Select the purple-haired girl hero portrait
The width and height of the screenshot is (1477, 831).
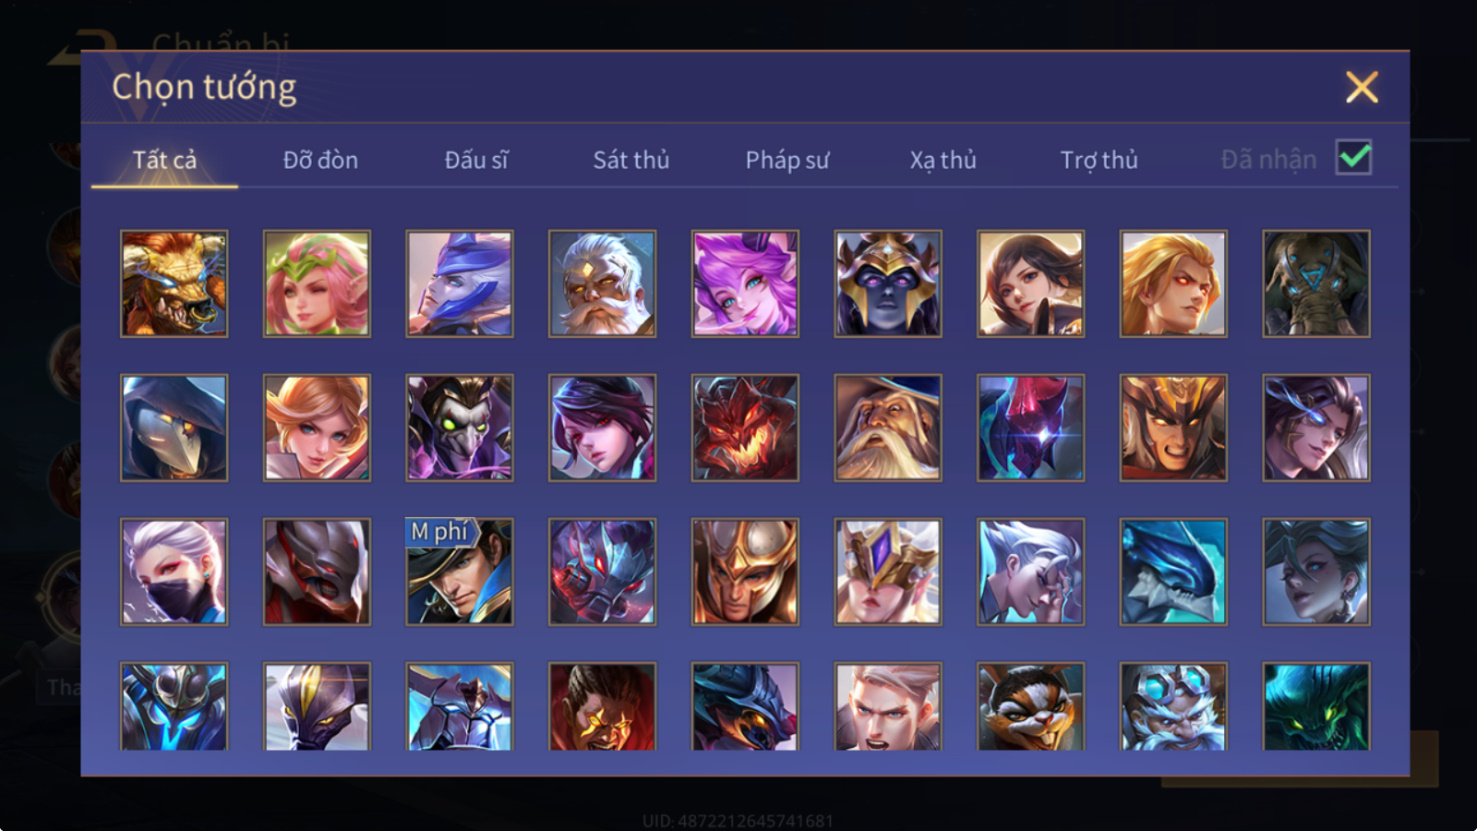pos(745,284)
